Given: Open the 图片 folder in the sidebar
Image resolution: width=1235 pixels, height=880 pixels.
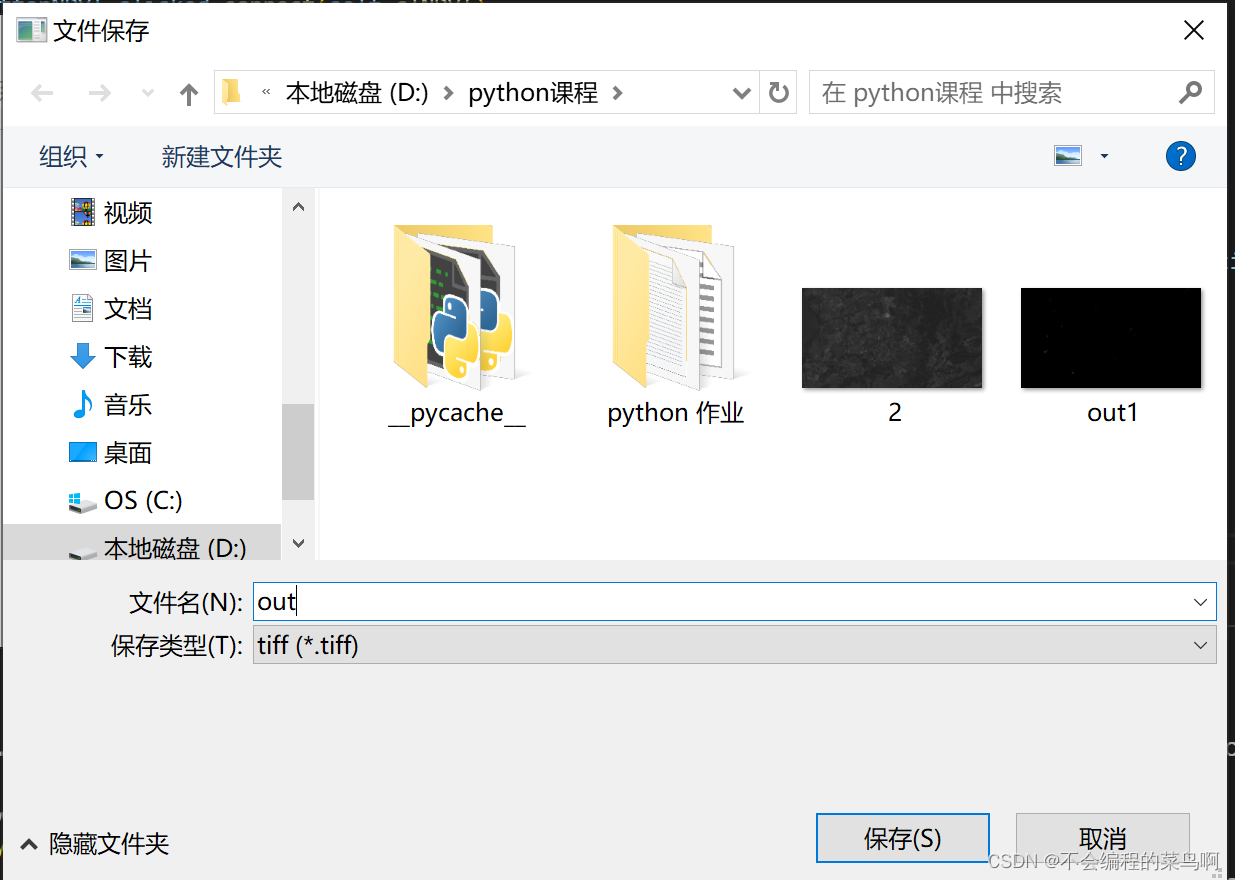Looking at the screenshot, I should (126, 260).
